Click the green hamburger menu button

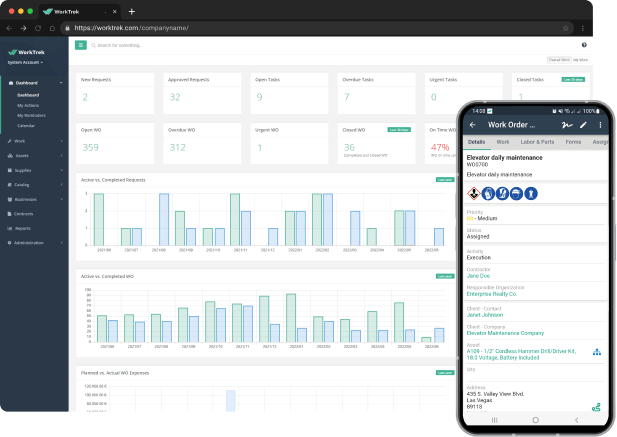coord(81,45)
